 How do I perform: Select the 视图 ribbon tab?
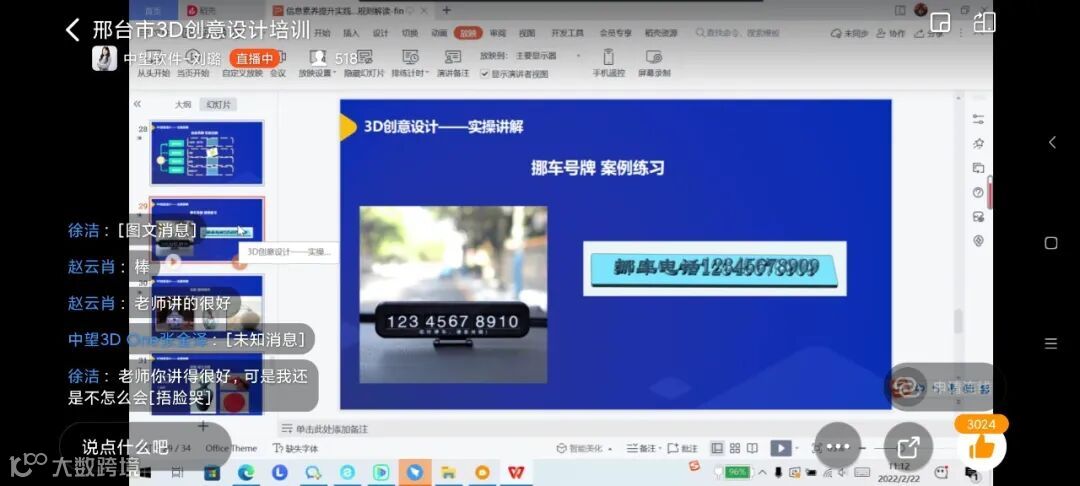coord(527,33)
